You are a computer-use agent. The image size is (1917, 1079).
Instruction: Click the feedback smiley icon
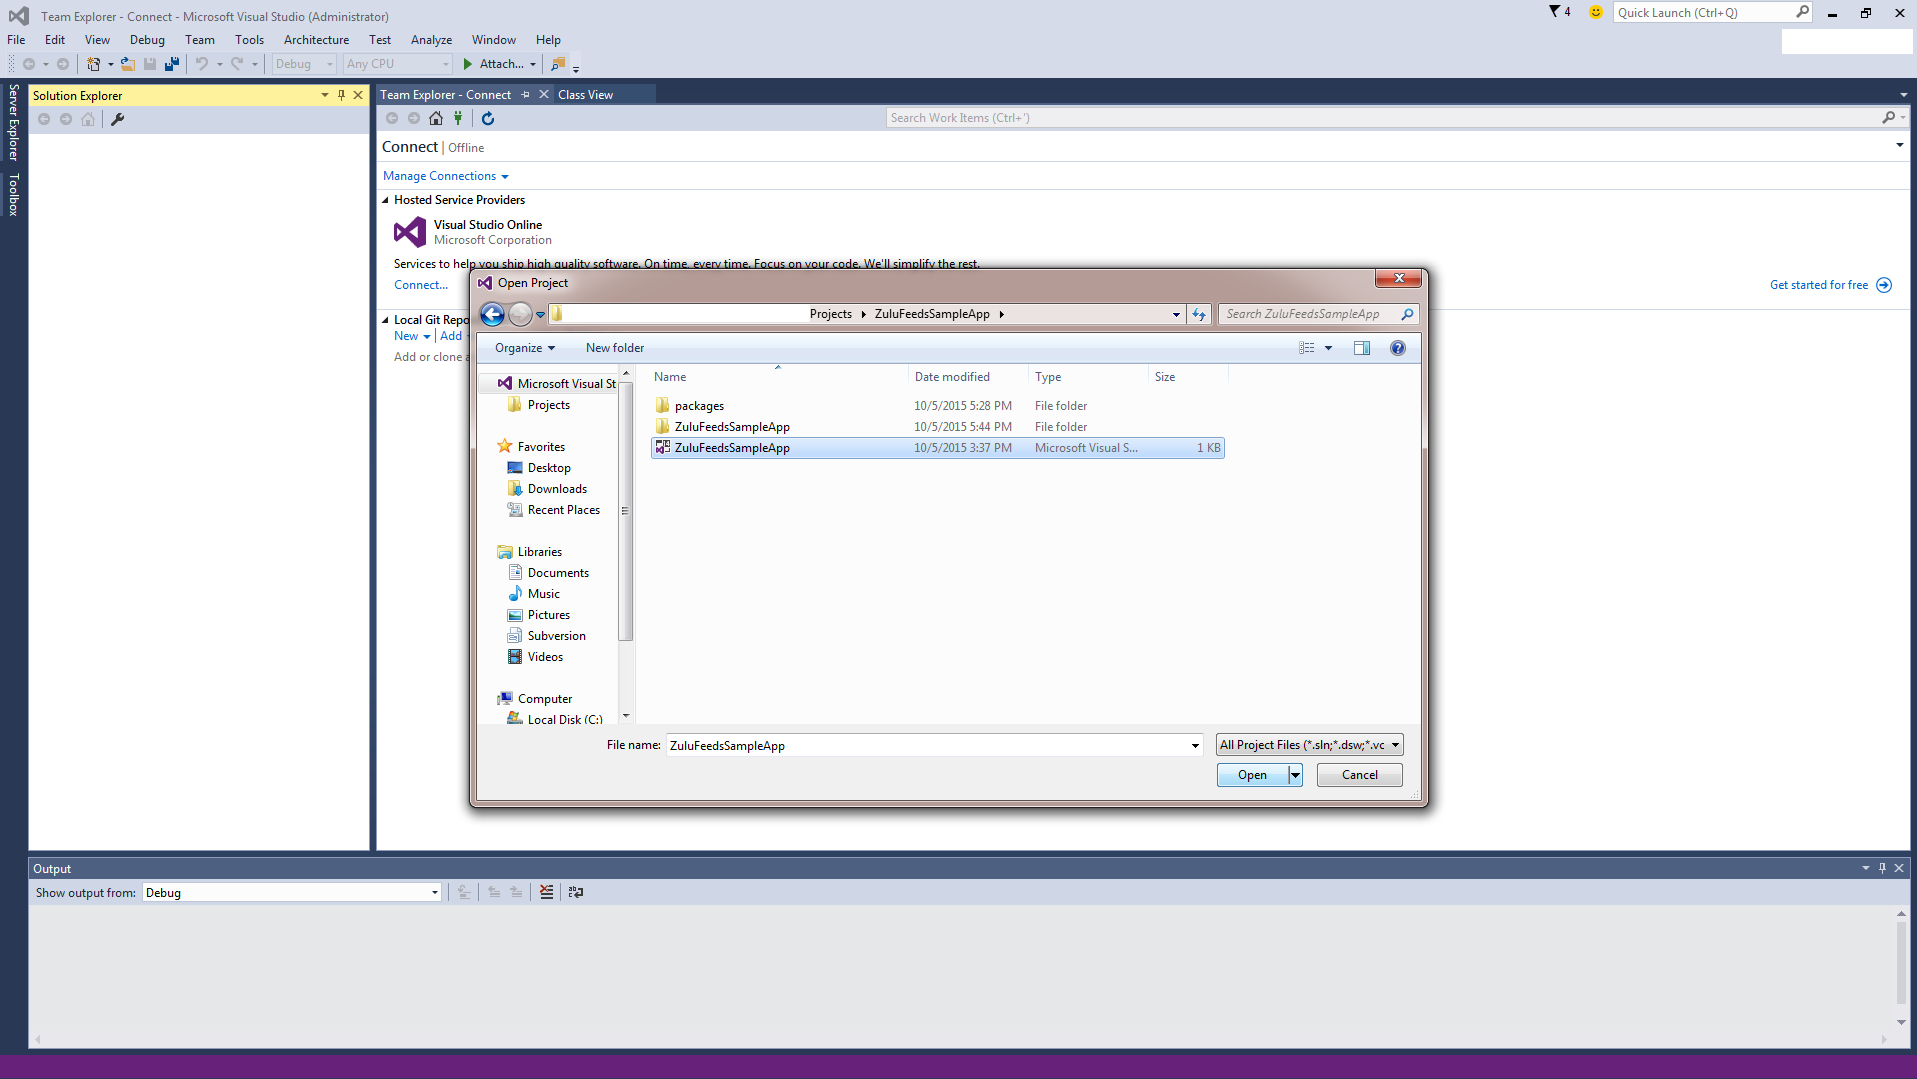[x=1595, y=12]
